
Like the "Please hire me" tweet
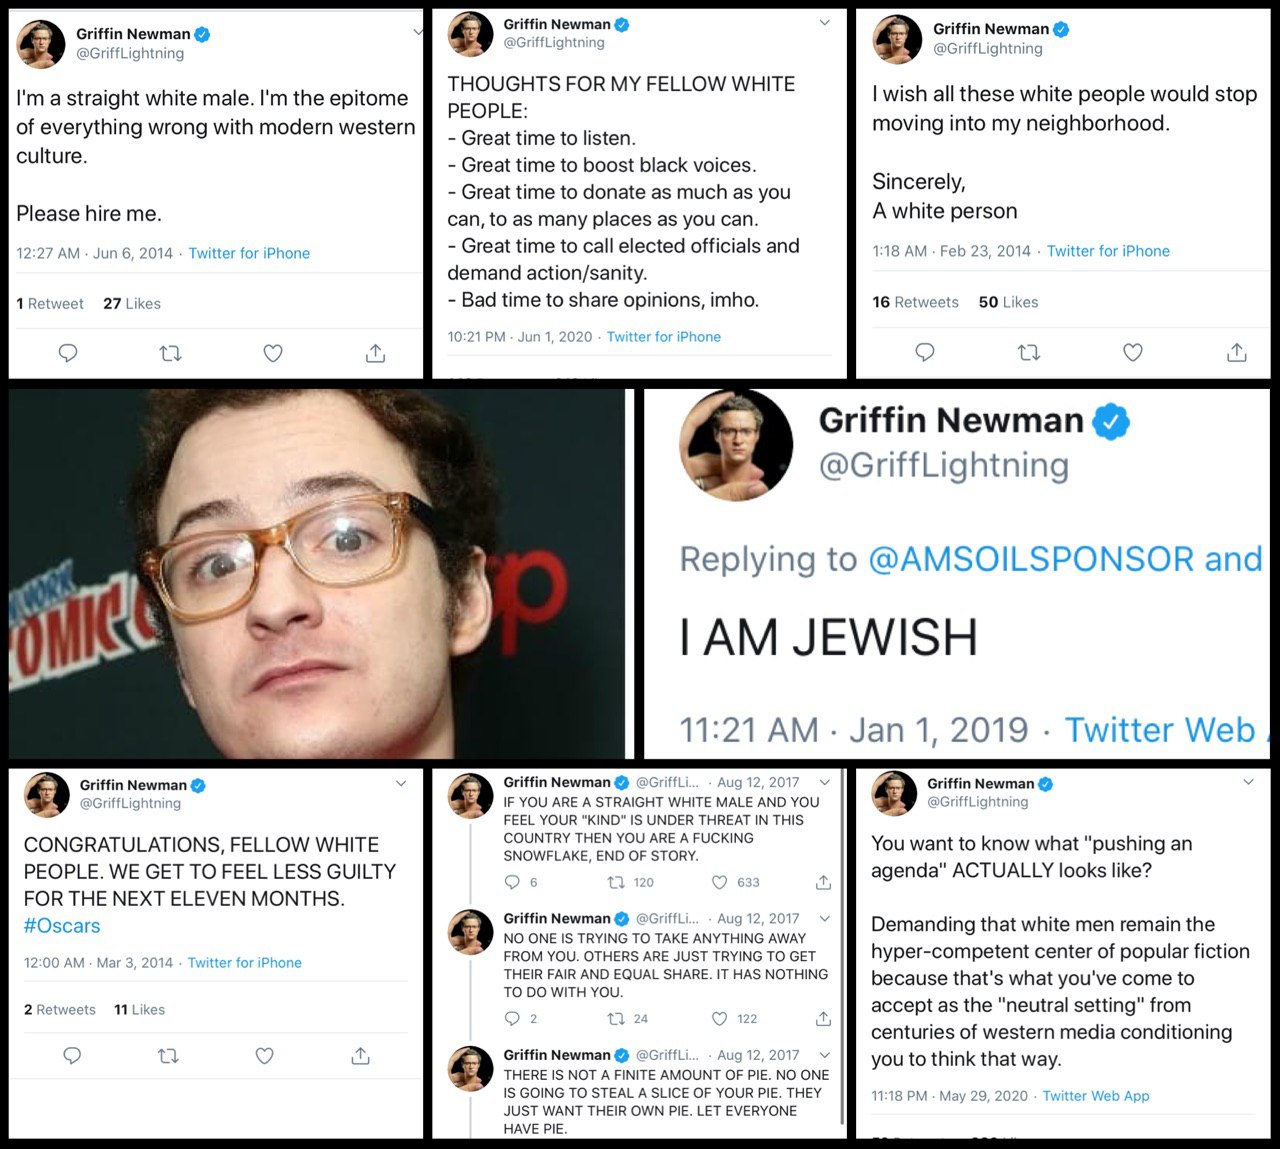click(273, 353)
